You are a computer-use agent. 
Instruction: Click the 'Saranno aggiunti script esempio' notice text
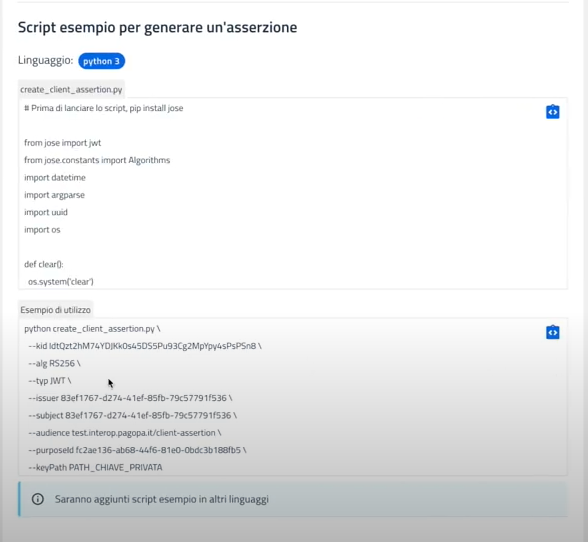tap(162, 499)
